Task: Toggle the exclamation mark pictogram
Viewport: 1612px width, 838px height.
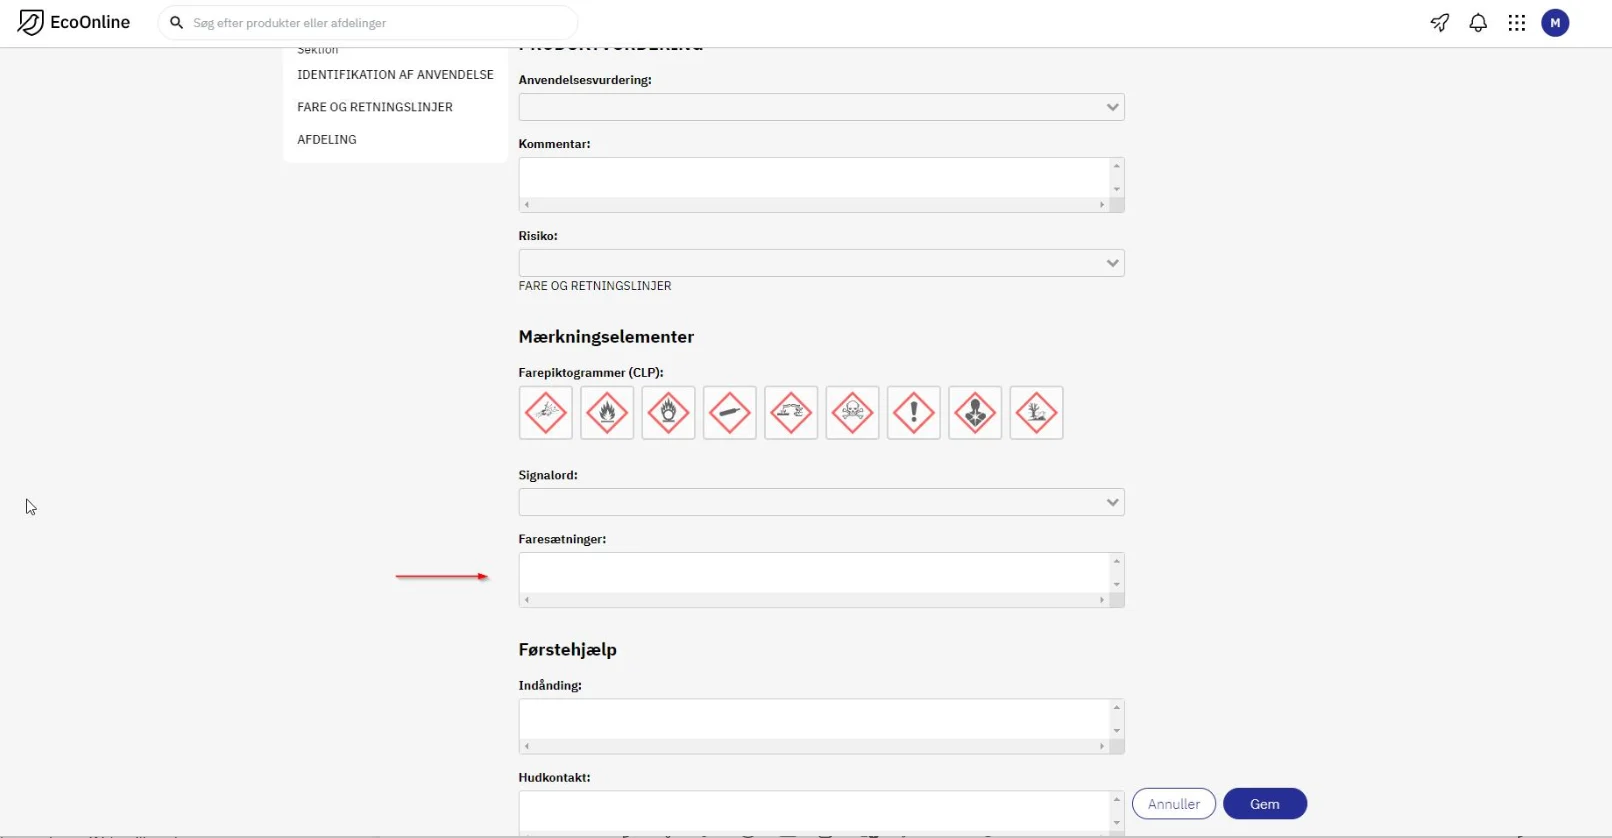Action: coord(914,413)
